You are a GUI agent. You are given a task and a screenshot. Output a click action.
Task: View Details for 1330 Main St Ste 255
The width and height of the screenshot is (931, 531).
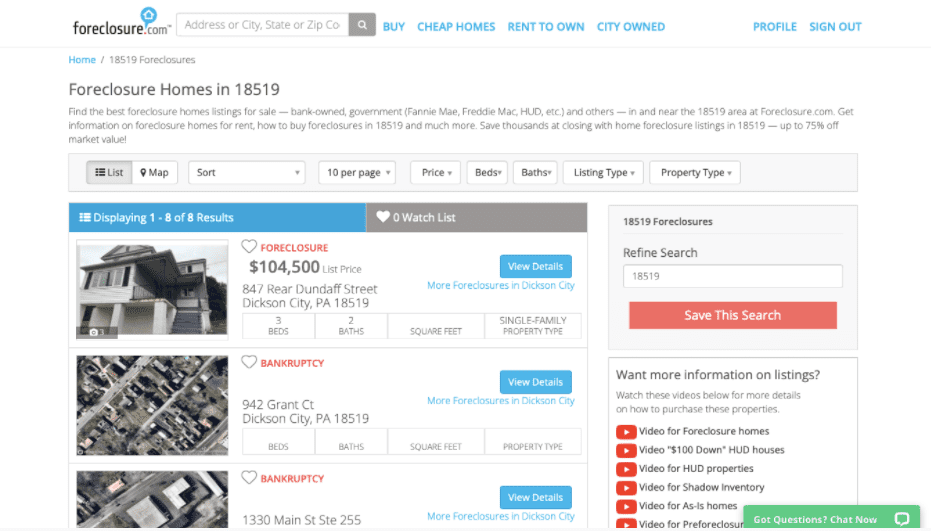536,497
